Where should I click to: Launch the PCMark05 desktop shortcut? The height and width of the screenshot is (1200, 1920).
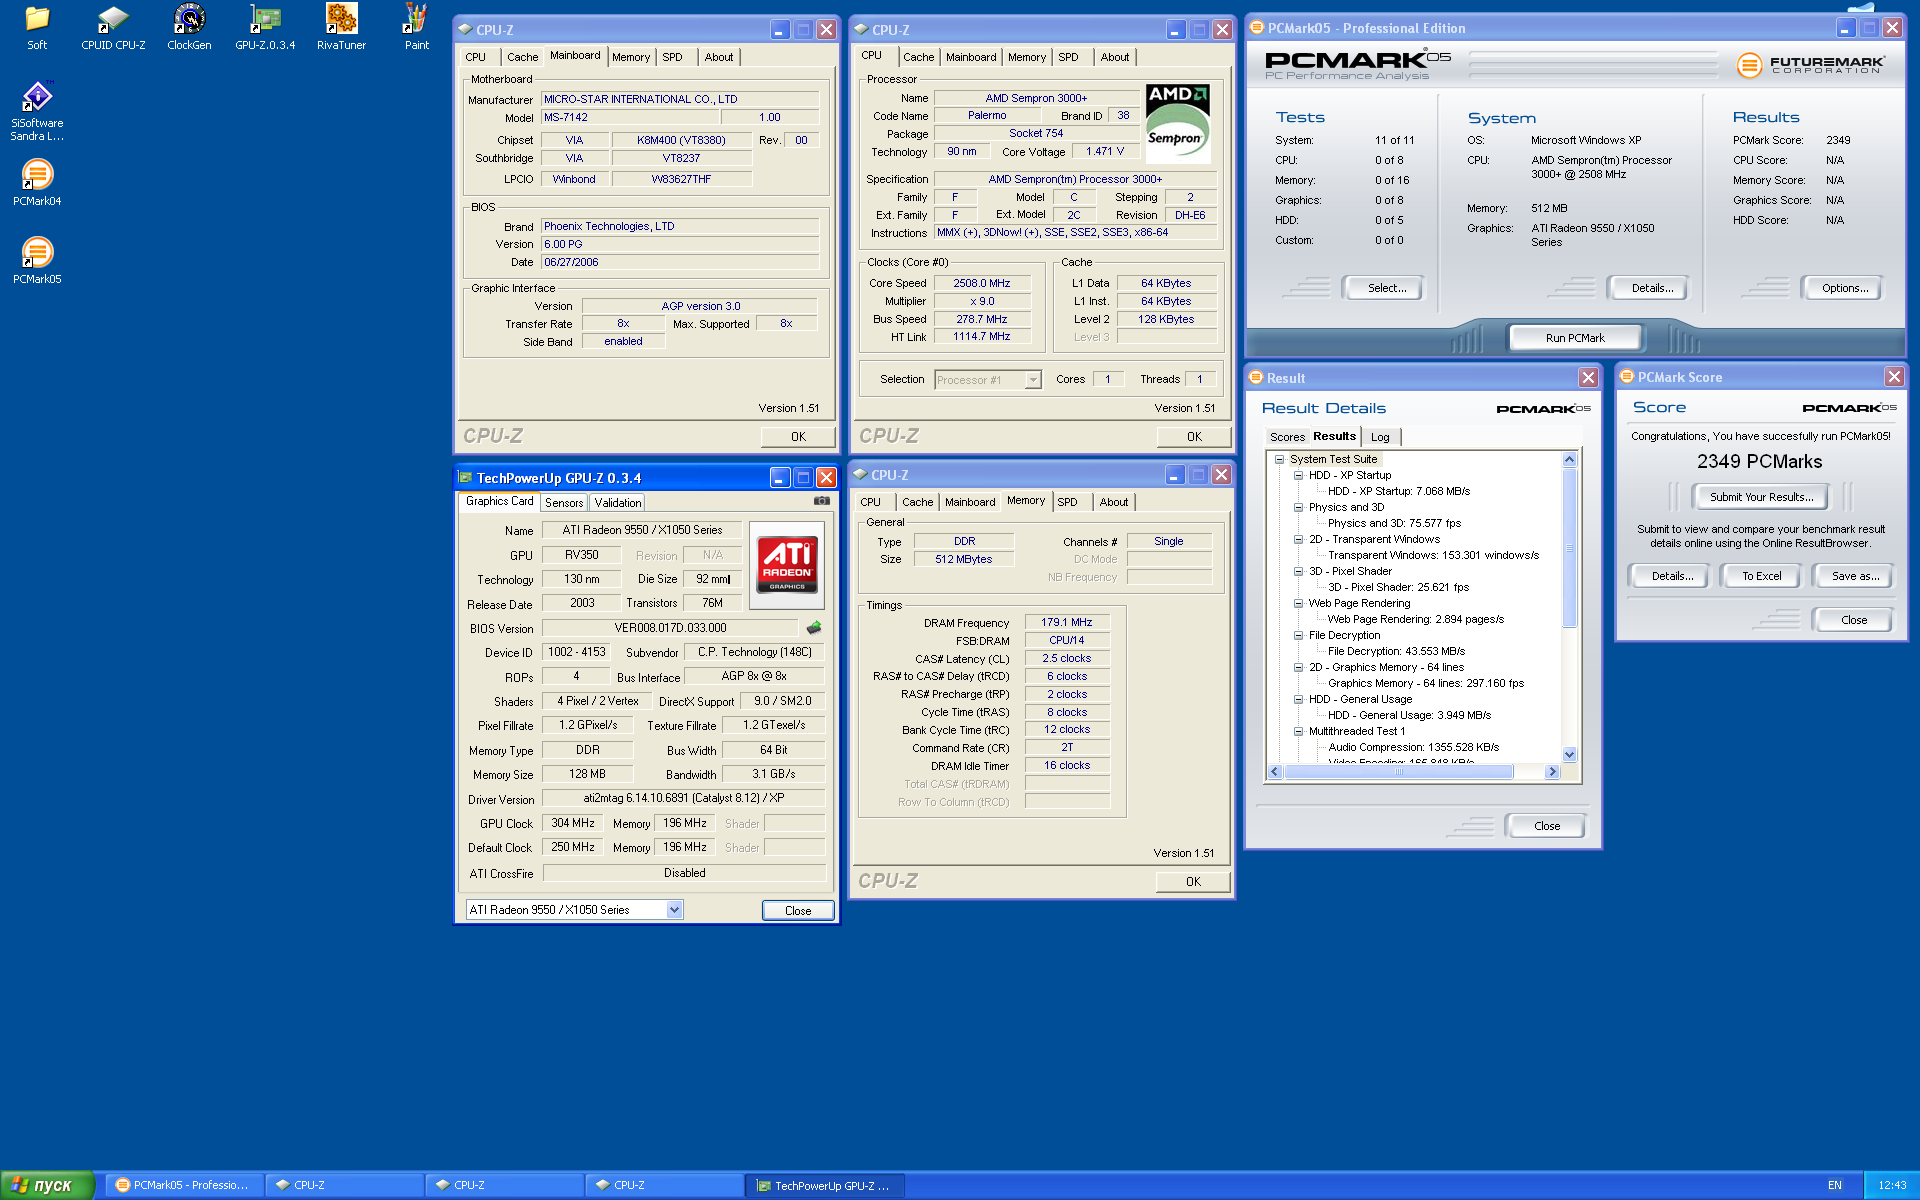coord(37,261)
